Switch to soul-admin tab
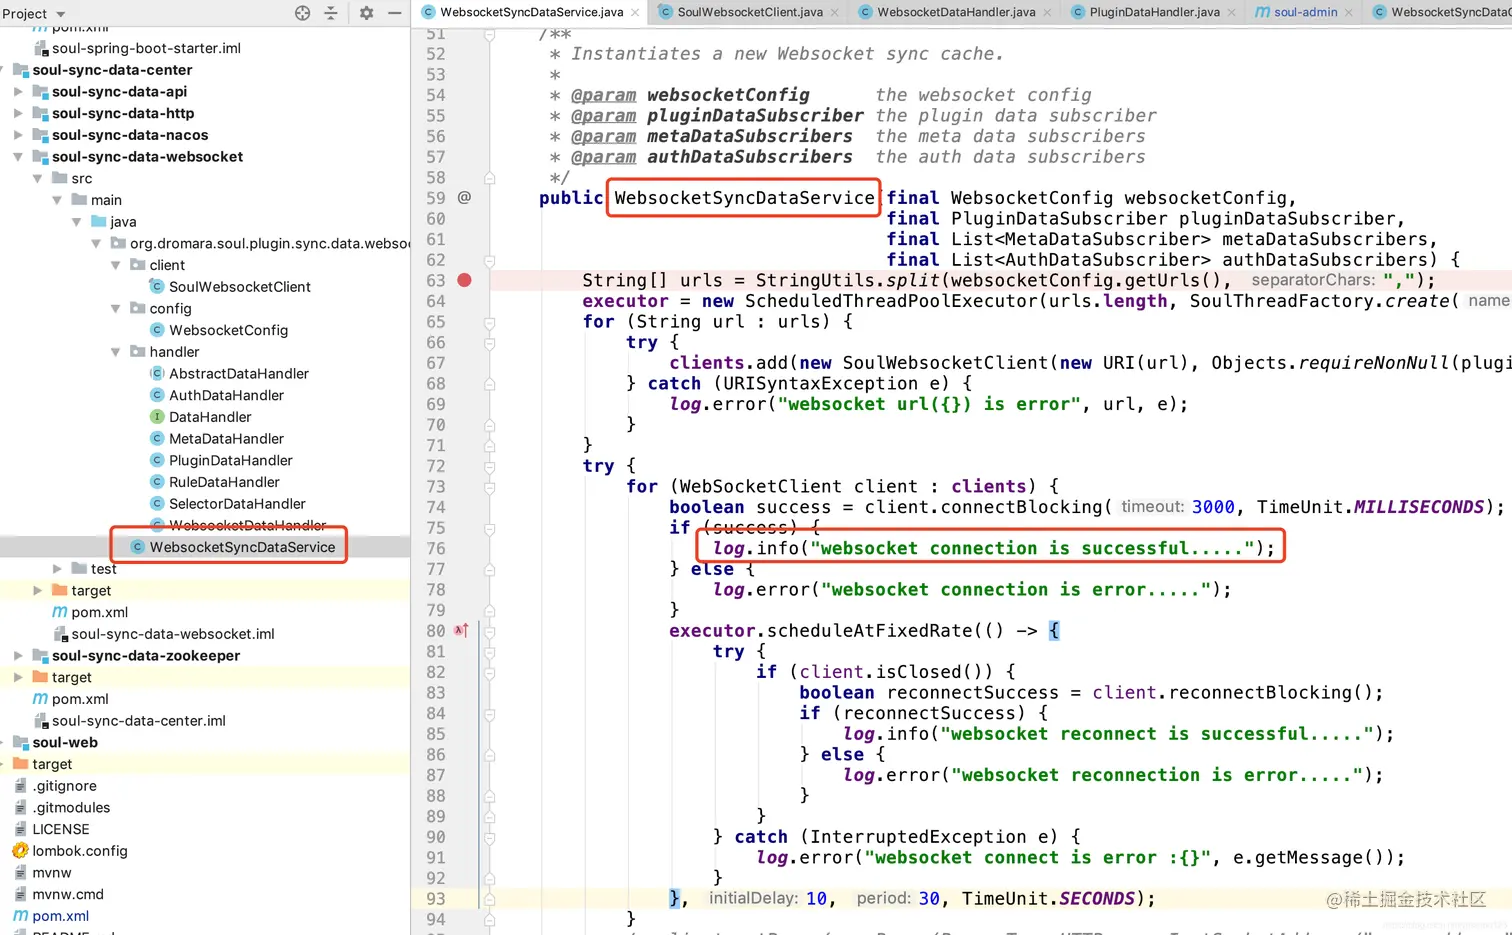The image size is (1512, 935). point(1305,12)
